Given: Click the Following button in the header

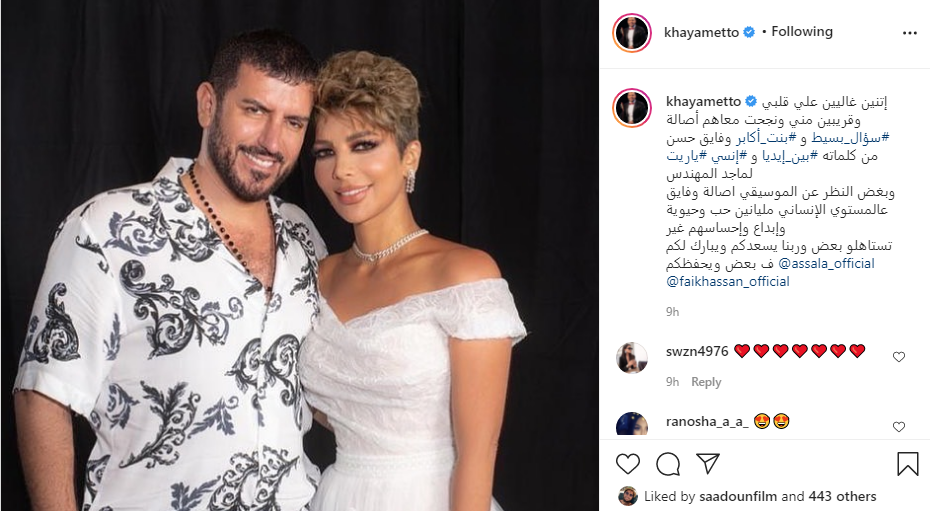Looking at the screenshot, I should 802,31.
